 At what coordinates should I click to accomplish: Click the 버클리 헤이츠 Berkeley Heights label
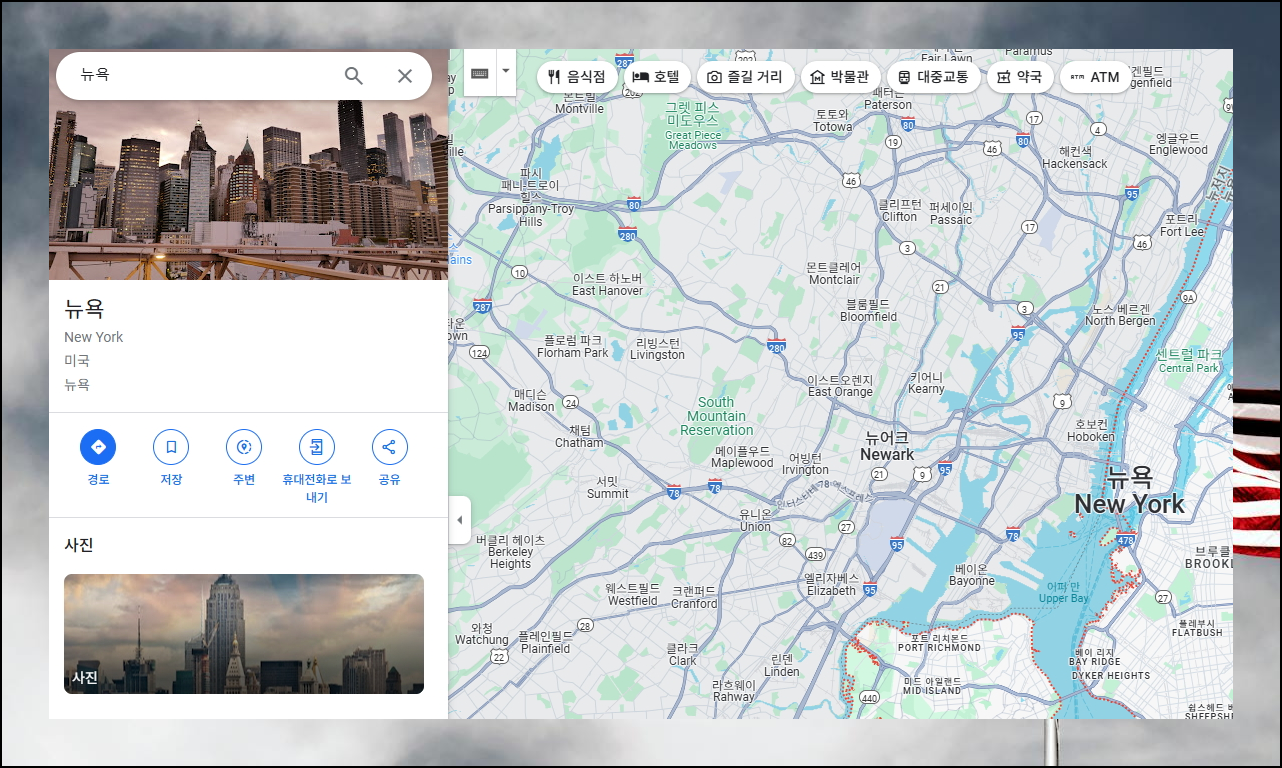(x=511, y=552)
